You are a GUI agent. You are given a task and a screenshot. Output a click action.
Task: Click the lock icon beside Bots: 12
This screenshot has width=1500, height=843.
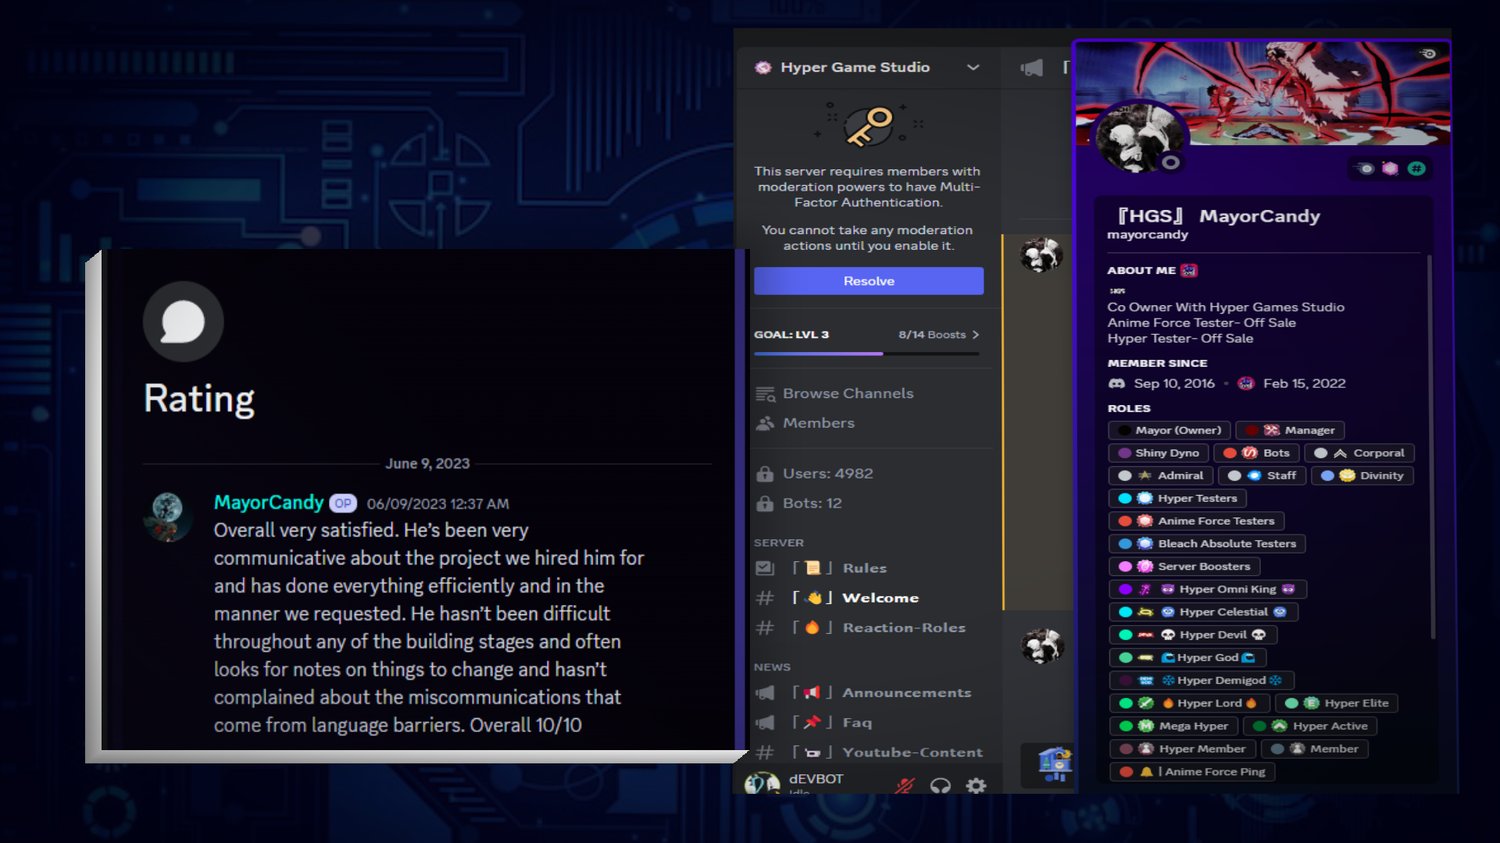pyautogui.click(x=765, y=503)
